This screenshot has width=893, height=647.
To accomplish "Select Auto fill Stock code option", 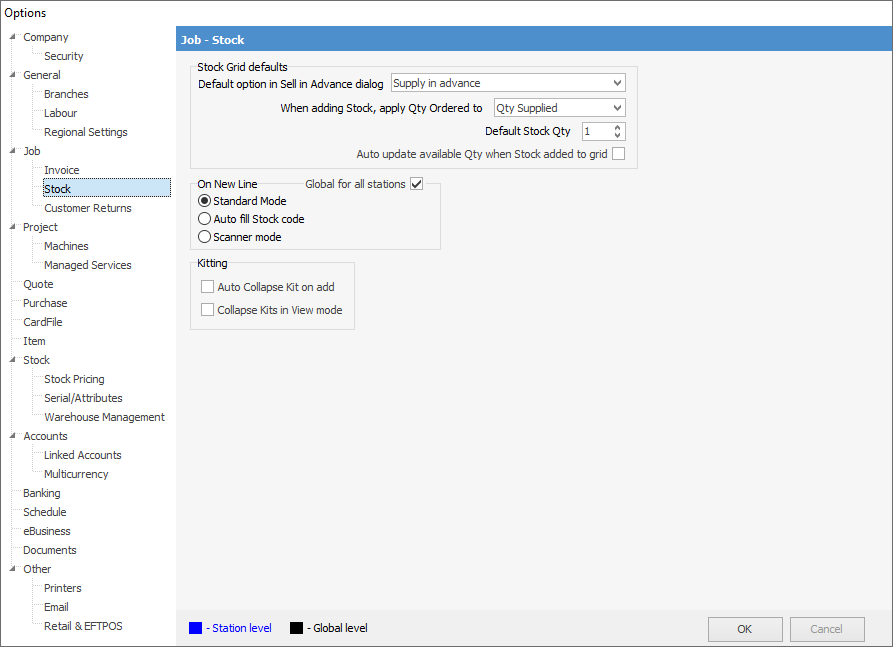I will [x=205, y=219].
